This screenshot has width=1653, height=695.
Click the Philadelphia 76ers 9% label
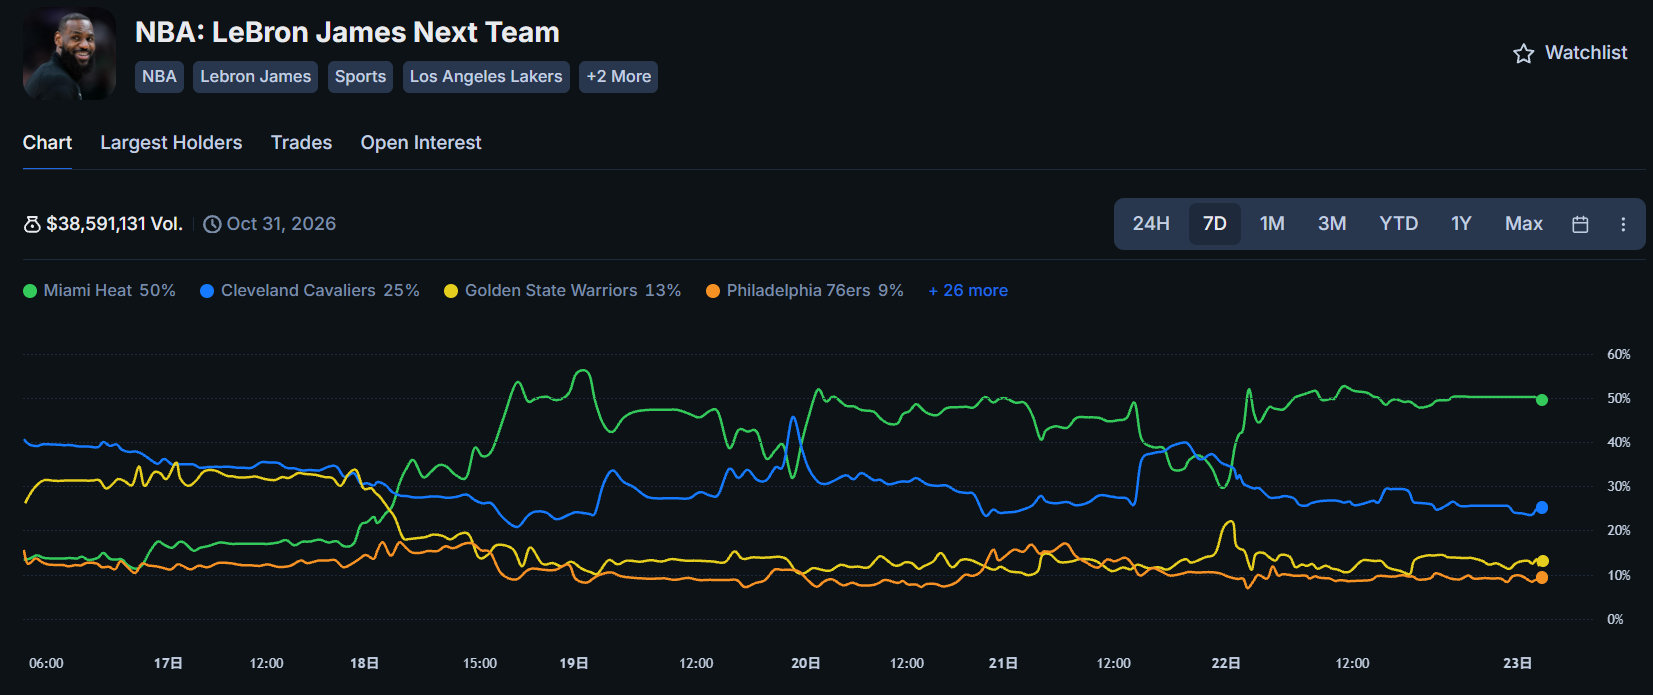(815, 291)
